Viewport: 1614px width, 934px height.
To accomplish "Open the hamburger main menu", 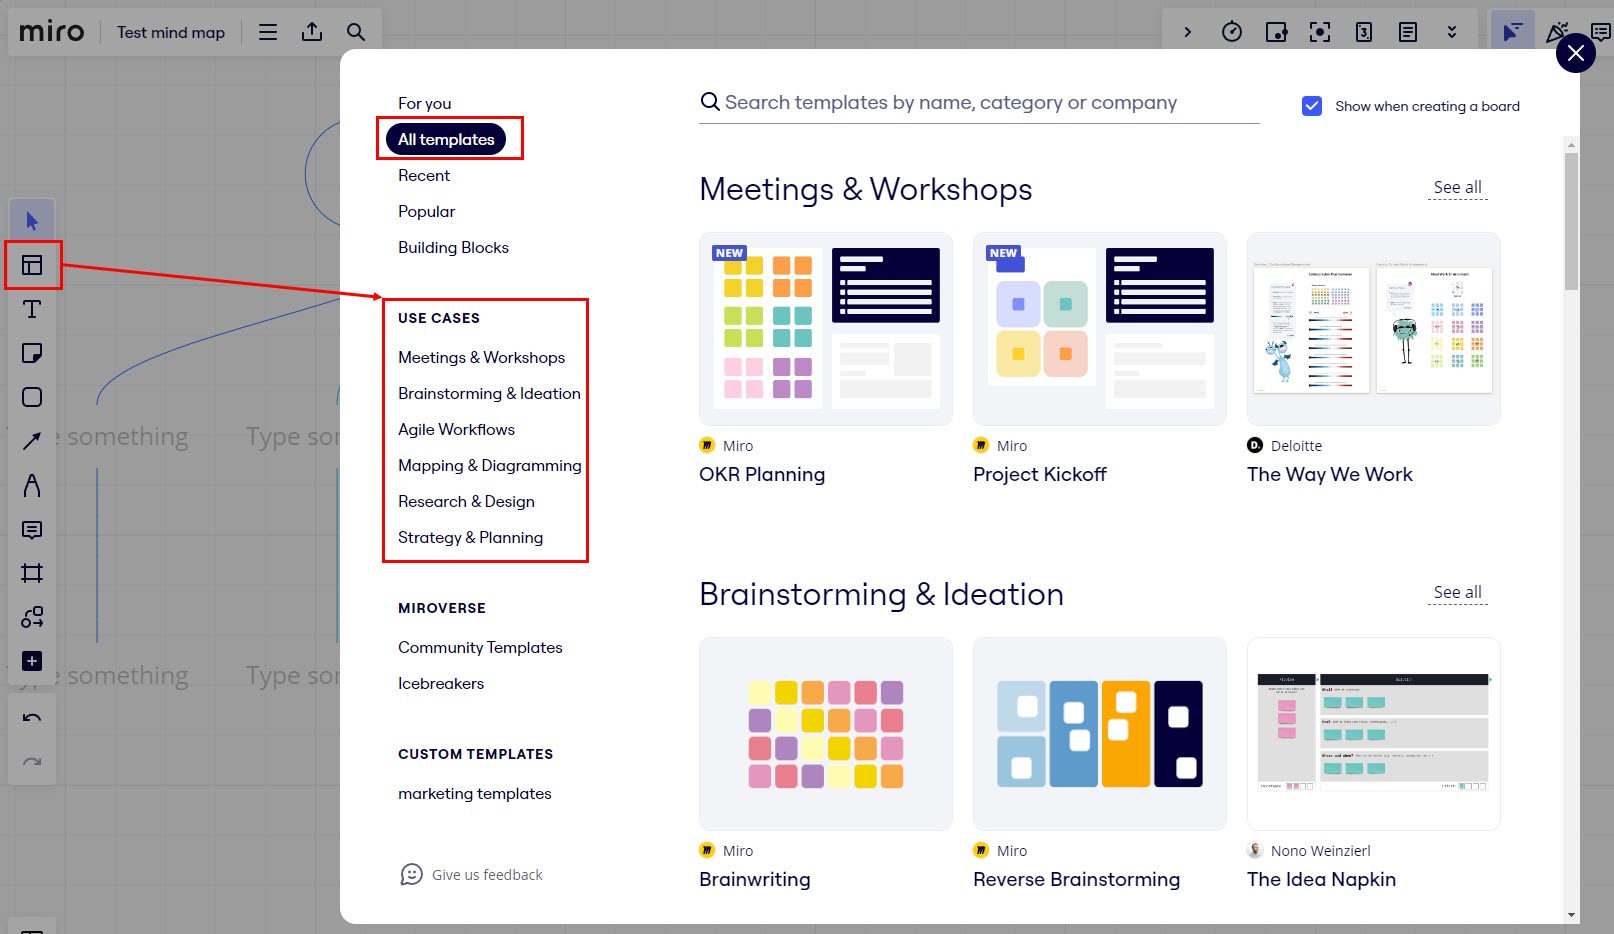I will (x=268, y=32).
